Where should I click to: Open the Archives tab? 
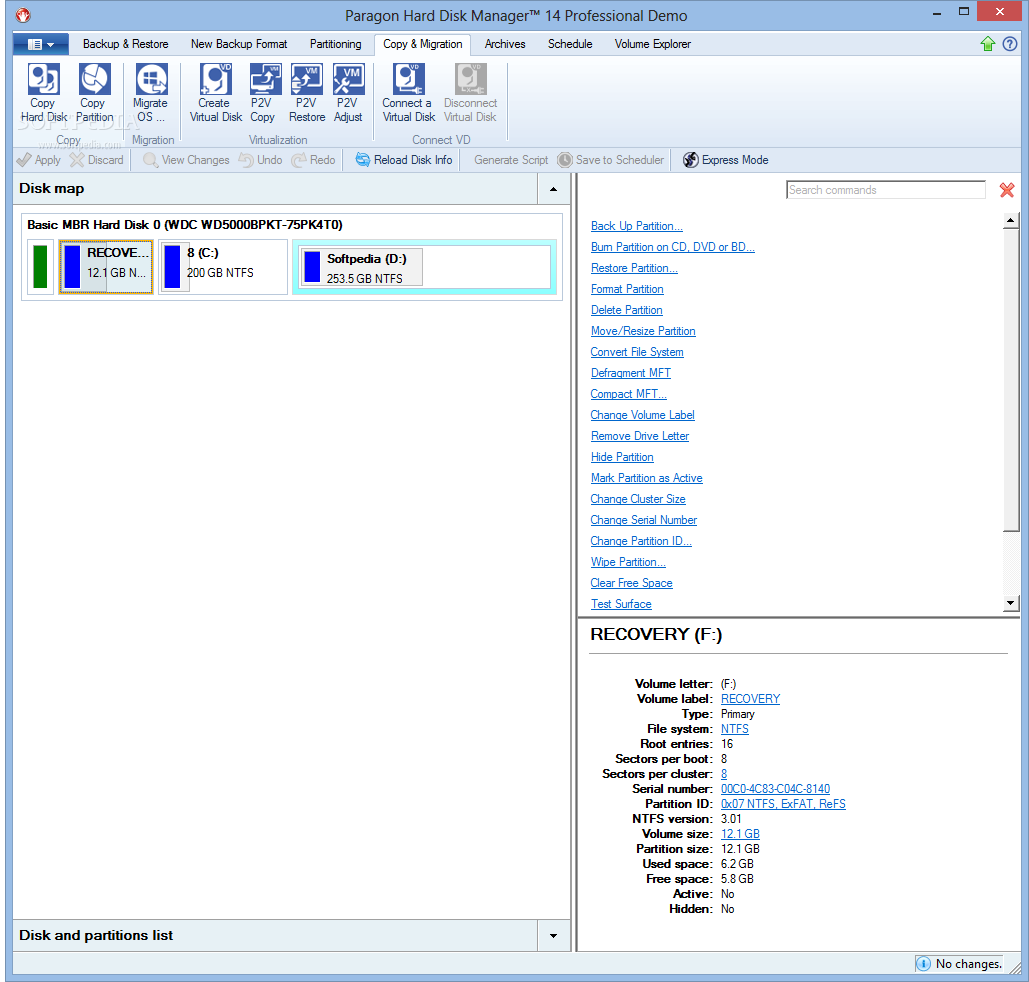coord(505,44)
